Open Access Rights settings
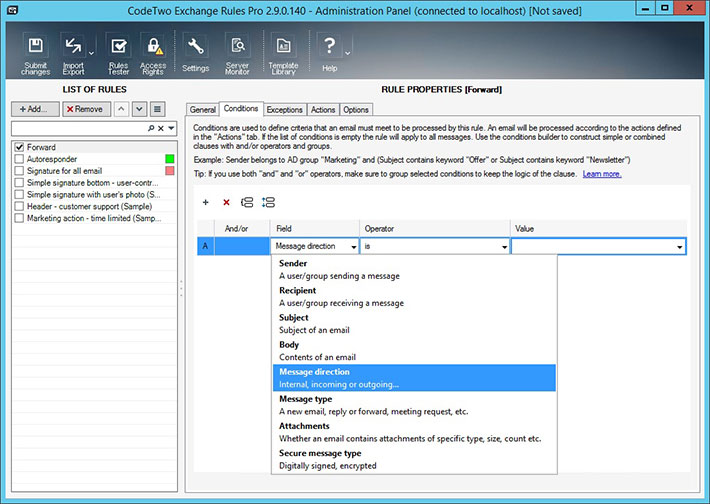This screenshot has height=504, width=710. point(153,55)
